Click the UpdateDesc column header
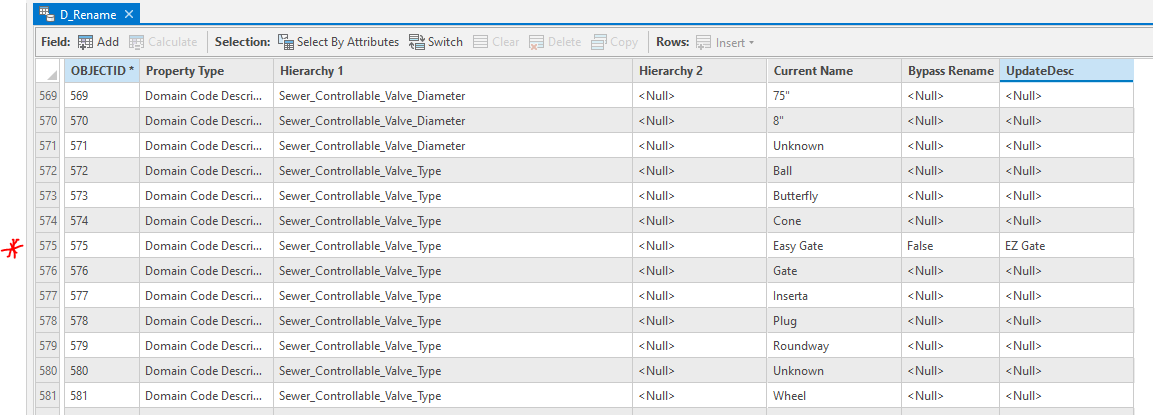The height and width of the screenshot is (415, 1153). point(1065,71)
